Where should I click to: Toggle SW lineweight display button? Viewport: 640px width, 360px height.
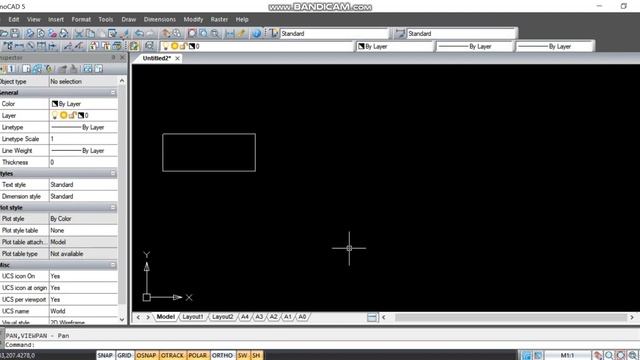coord(242,356)
